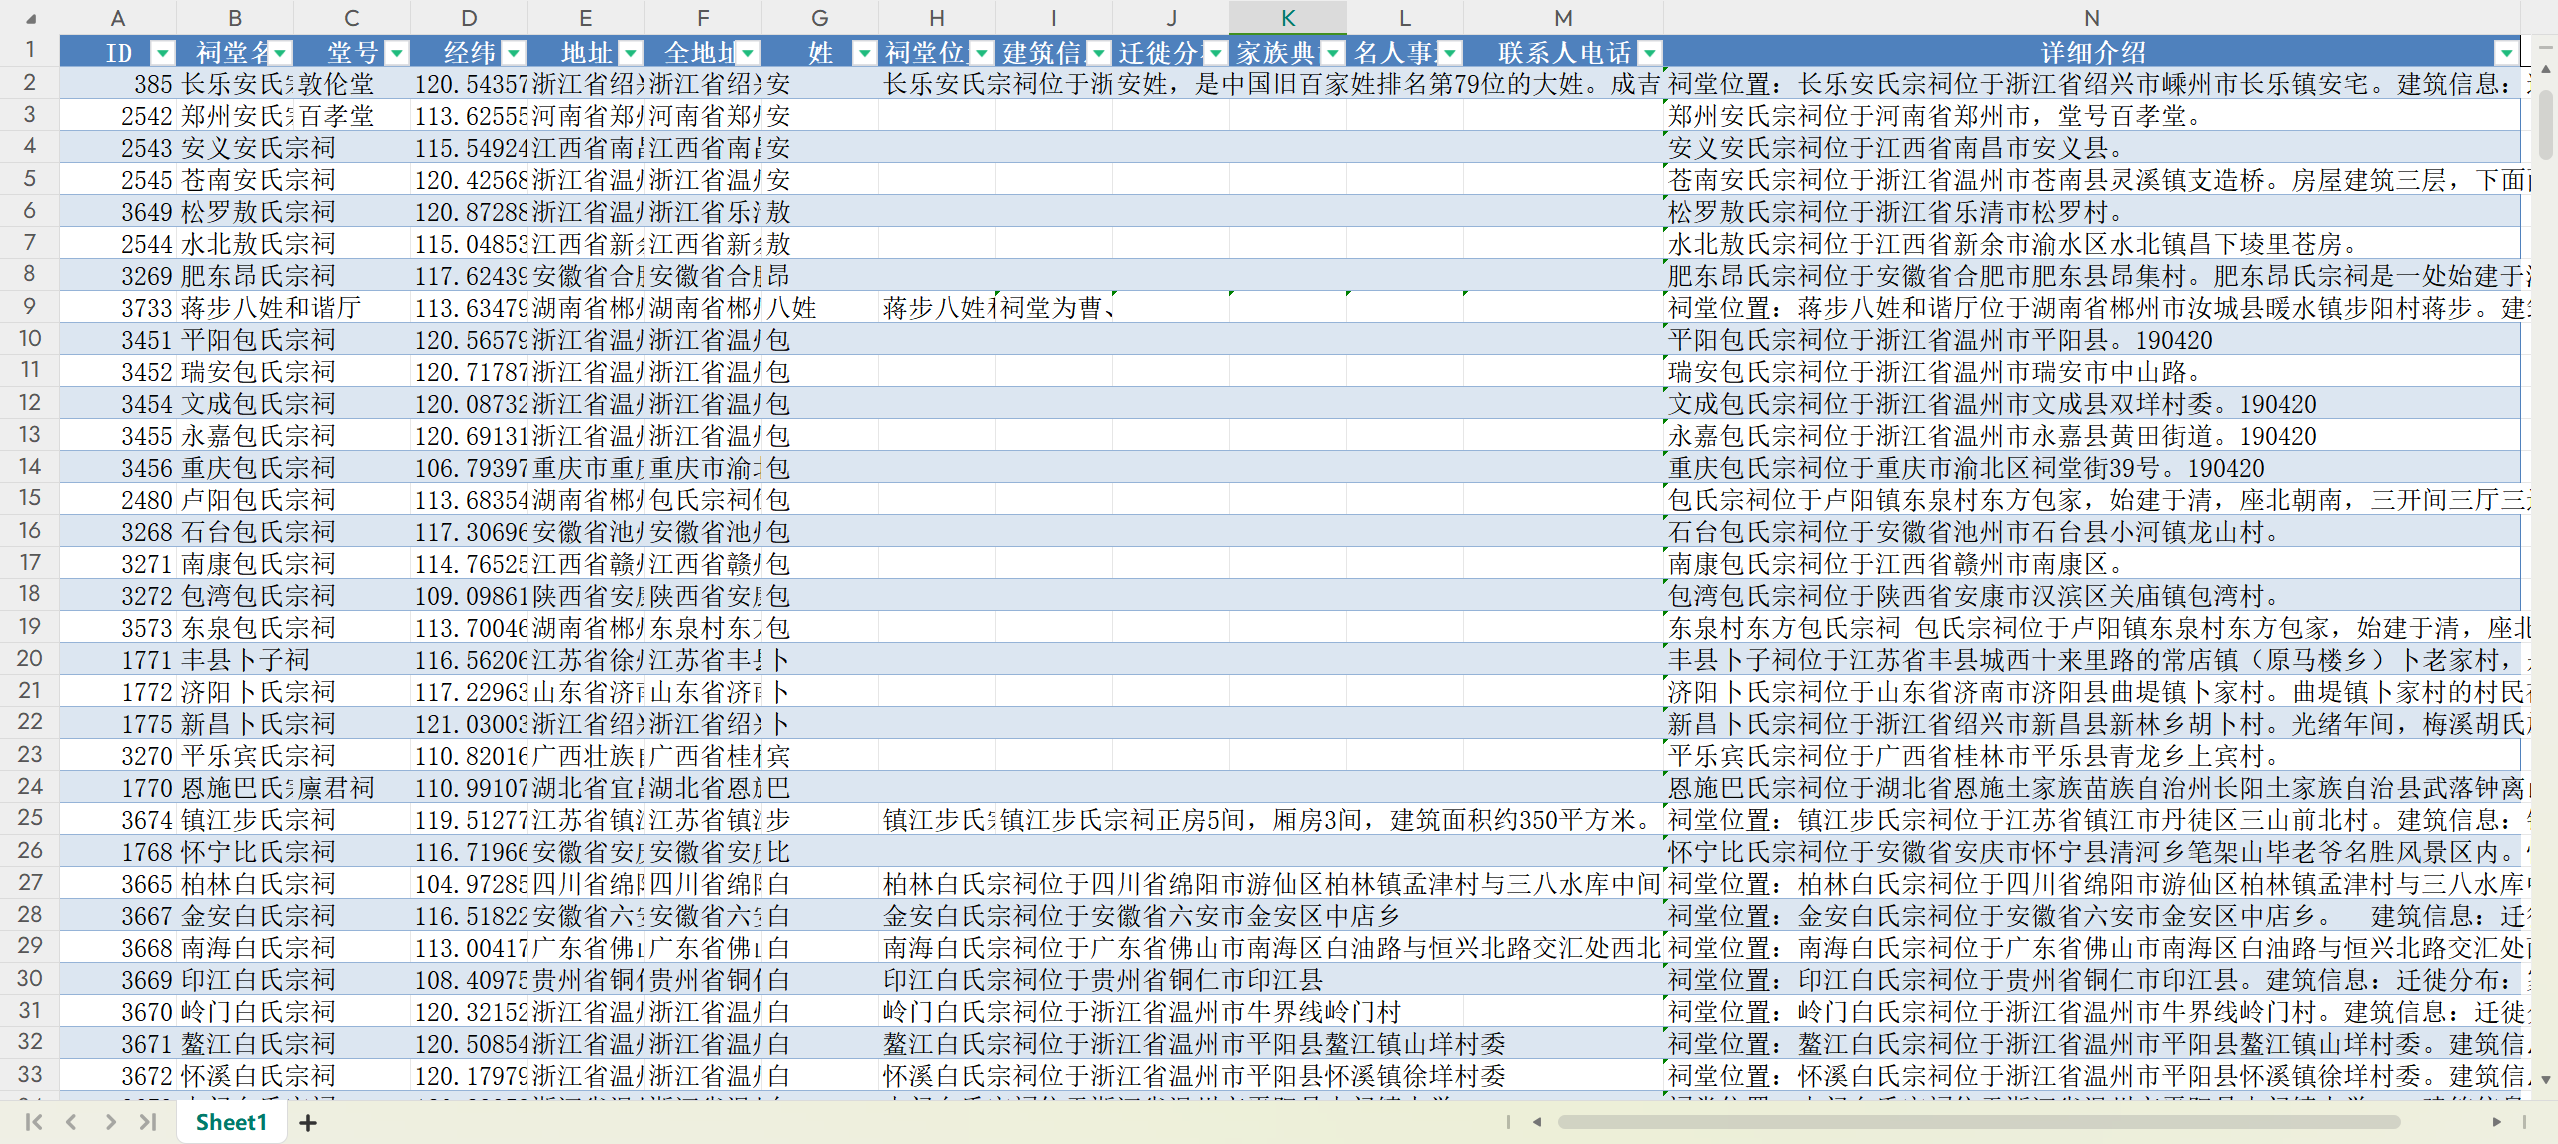The image size is (2558, 1144).
Task: Switch to the Sheet1 tab
Action: pos(231,1122)
